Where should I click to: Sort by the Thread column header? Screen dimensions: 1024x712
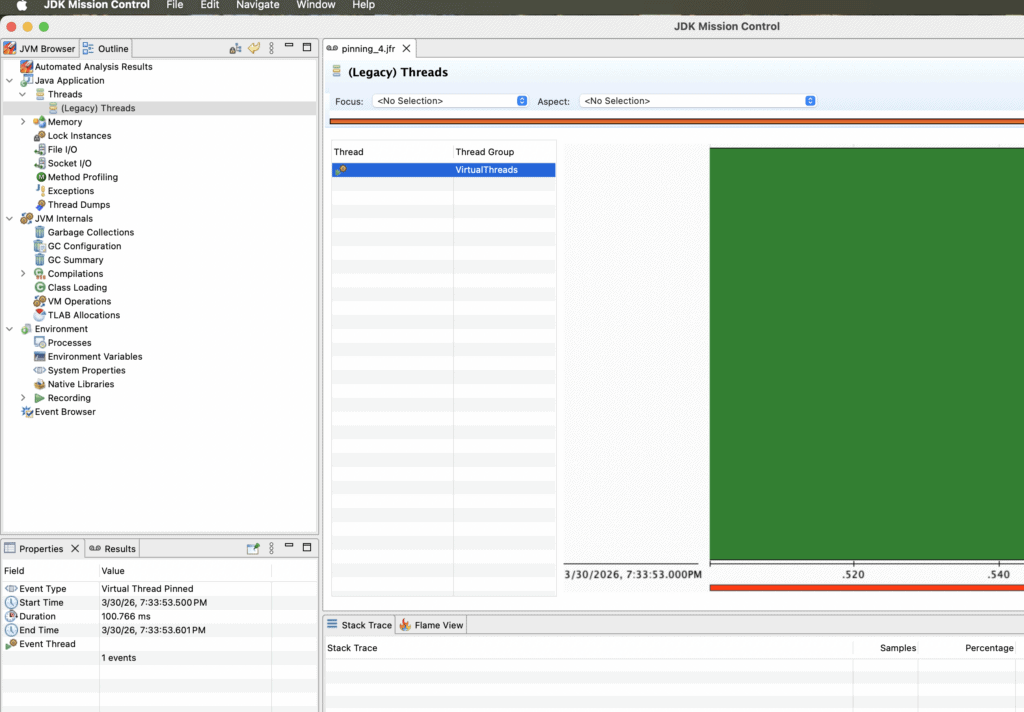coord(392,152)
